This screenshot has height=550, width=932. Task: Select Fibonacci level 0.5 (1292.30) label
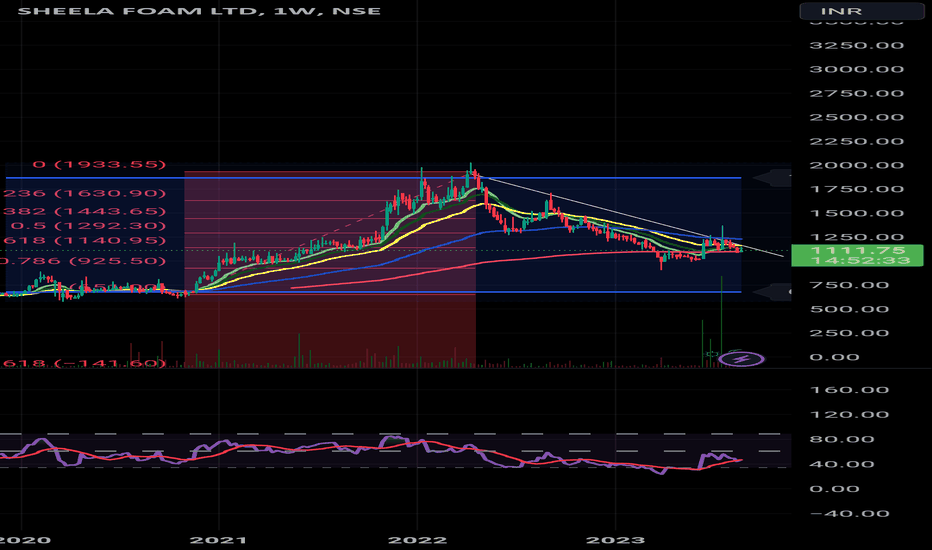pos(88,226)
